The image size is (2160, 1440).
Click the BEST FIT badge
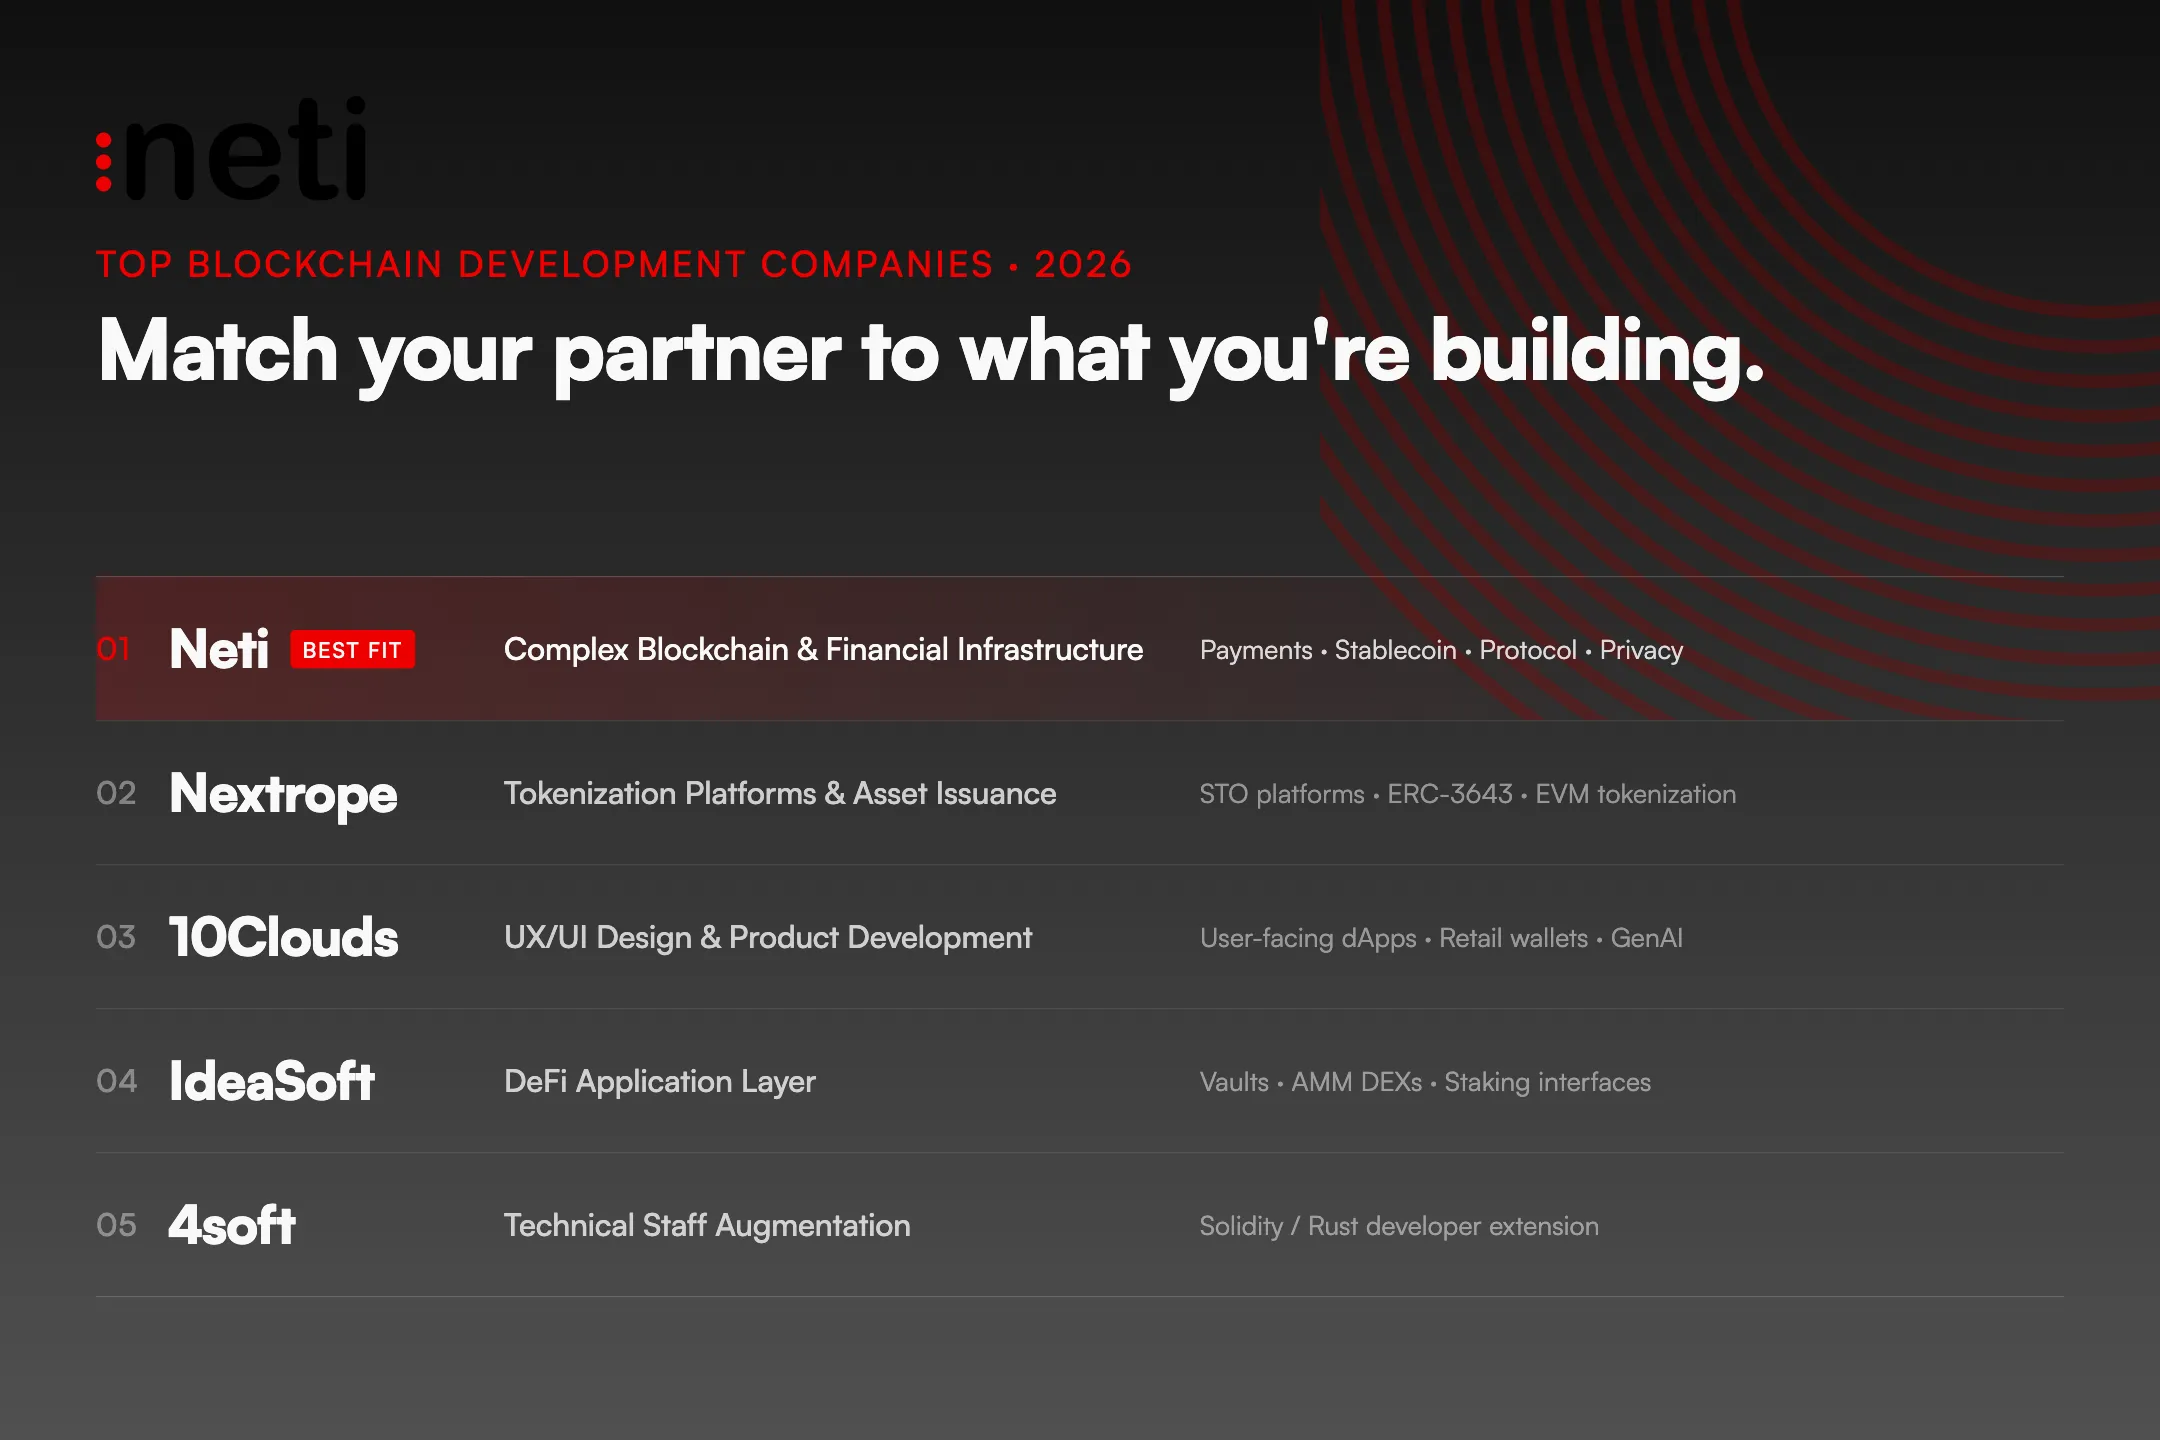(352, 650)
